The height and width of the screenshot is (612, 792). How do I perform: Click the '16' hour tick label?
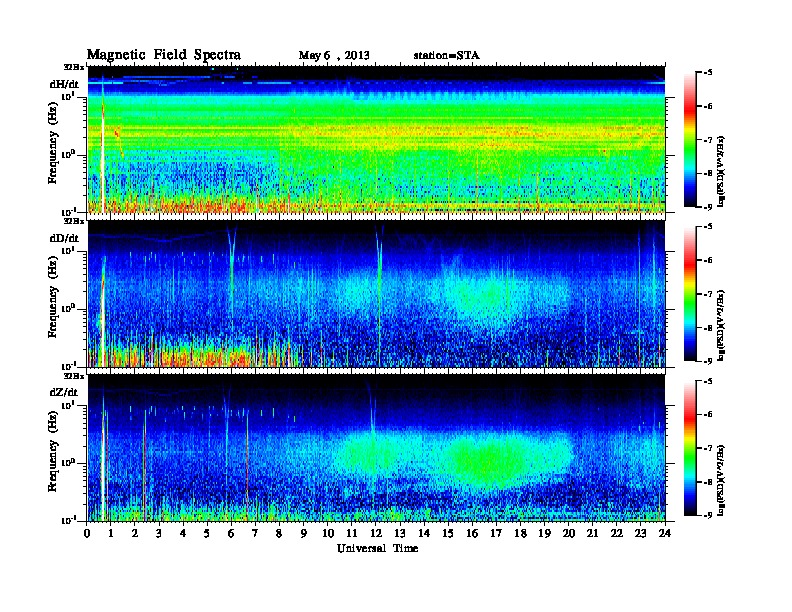coord(472,534)
